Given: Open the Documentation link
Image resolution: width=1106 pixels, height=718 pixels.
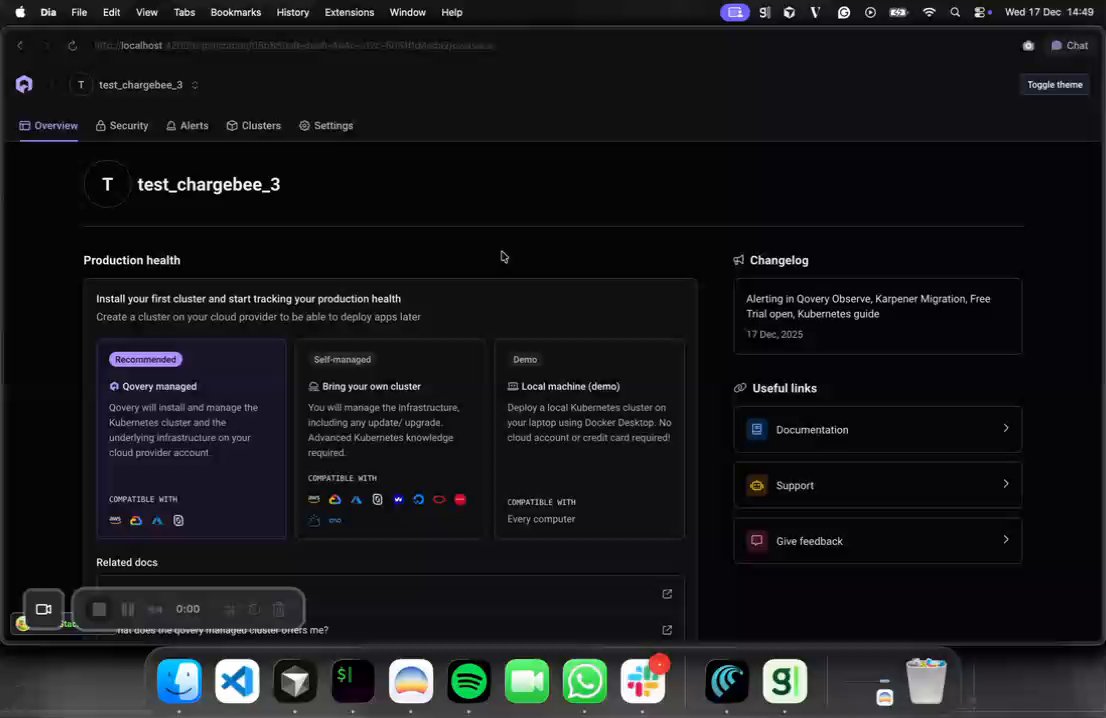Looking at the screenshot, I should pos(877,429).
